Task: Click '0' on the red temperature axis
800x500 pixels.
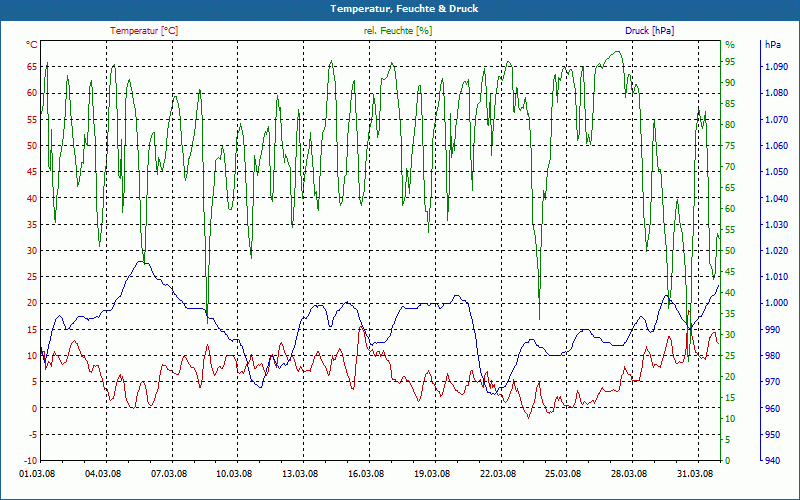Action: [35, 408]
